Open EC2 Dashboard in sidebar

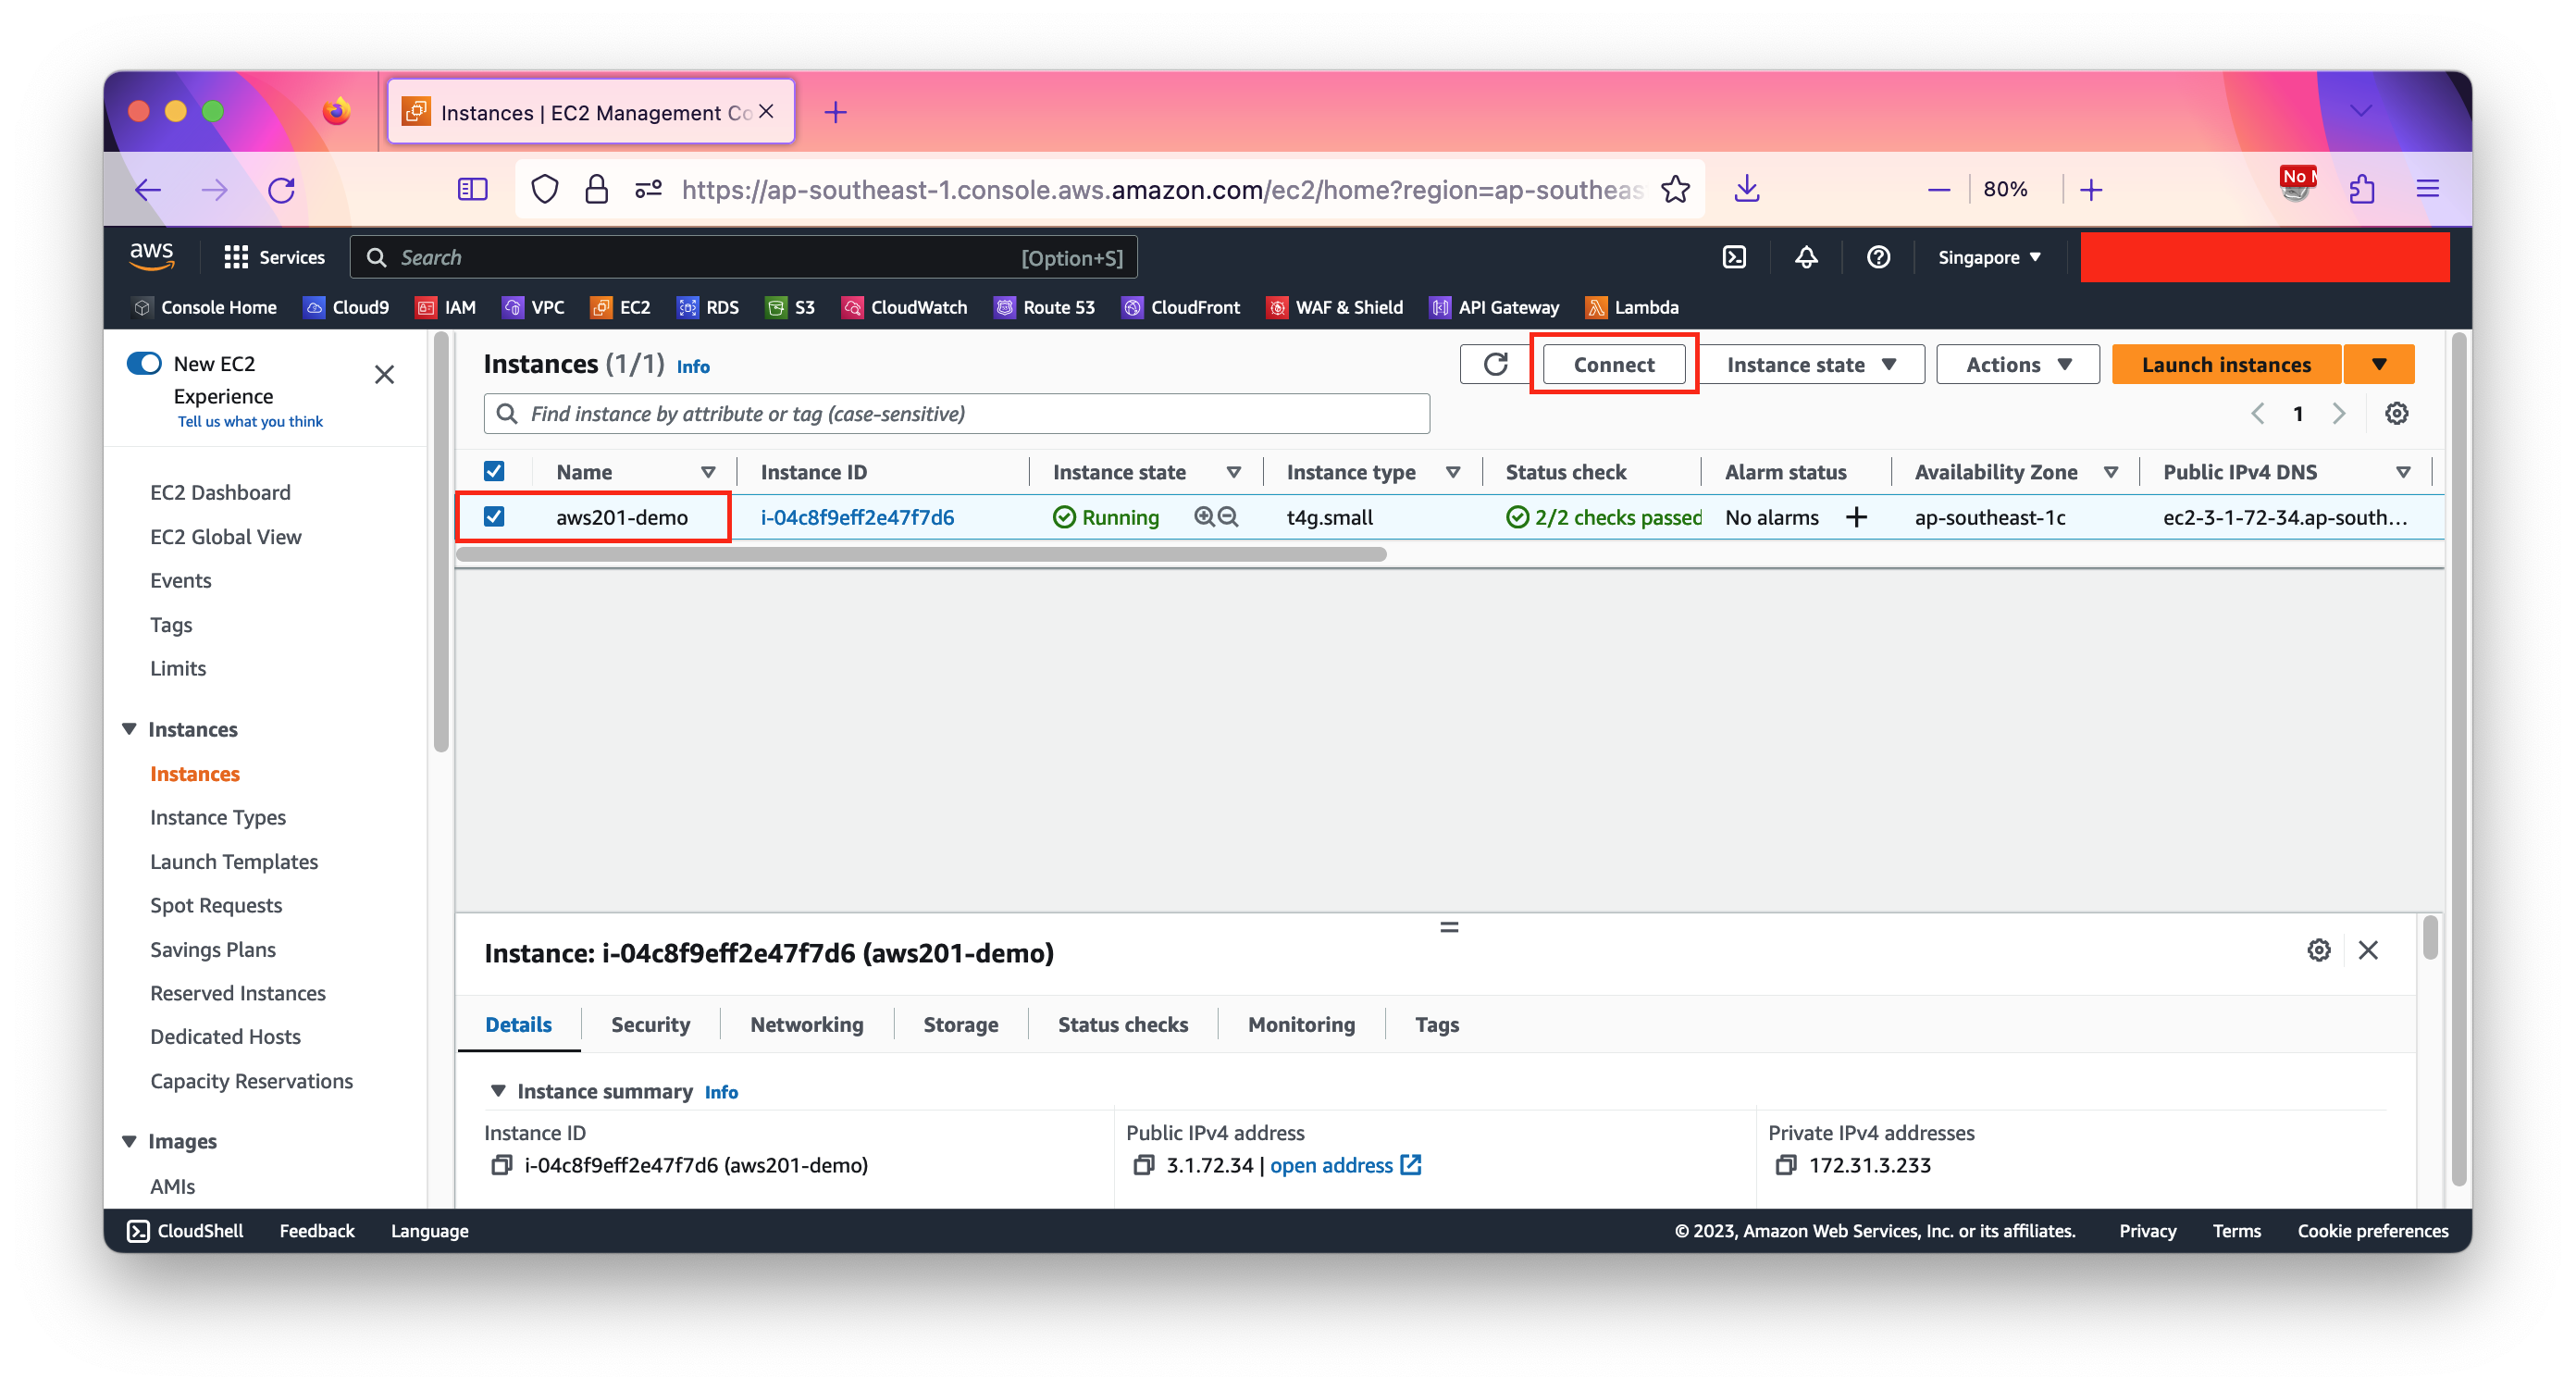220,492
